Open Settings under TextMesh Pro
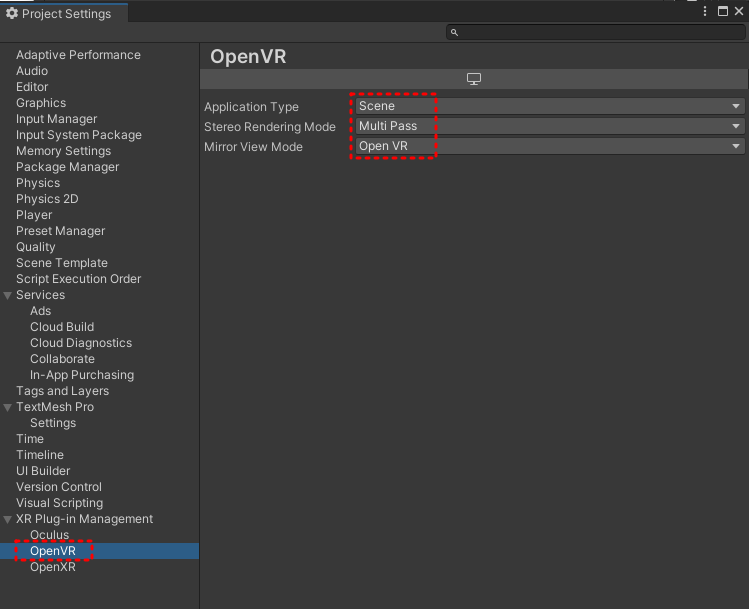 click(x=53, y=423)
